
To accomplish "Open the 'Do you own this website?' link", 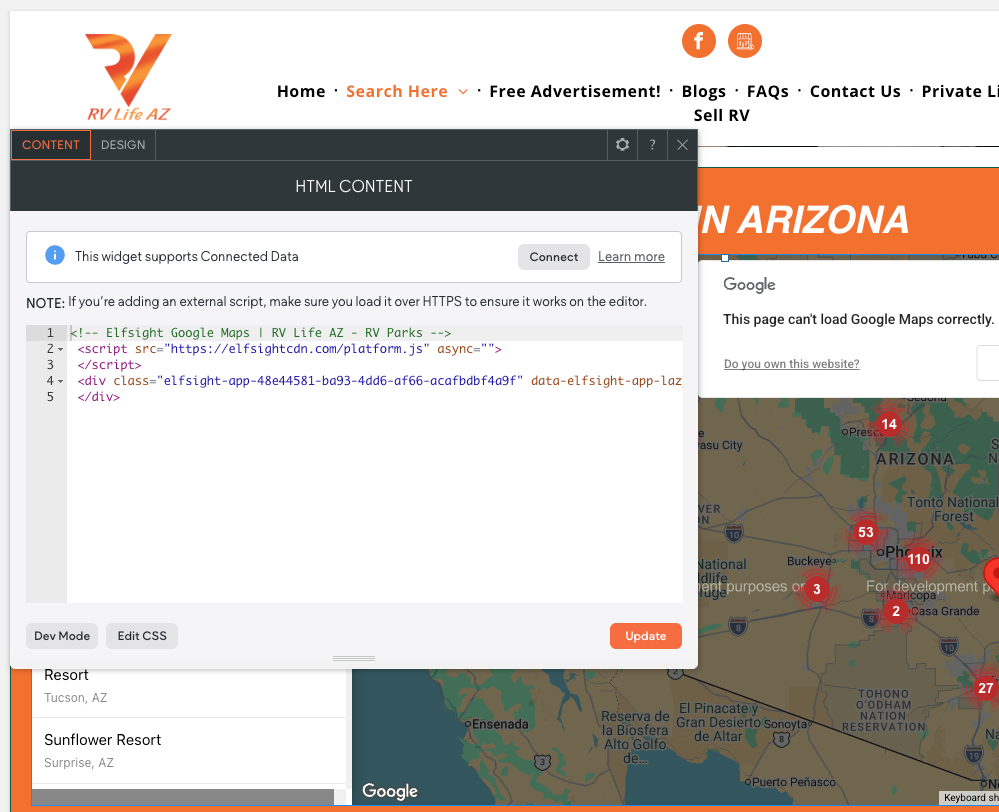I will click(791, 364).
